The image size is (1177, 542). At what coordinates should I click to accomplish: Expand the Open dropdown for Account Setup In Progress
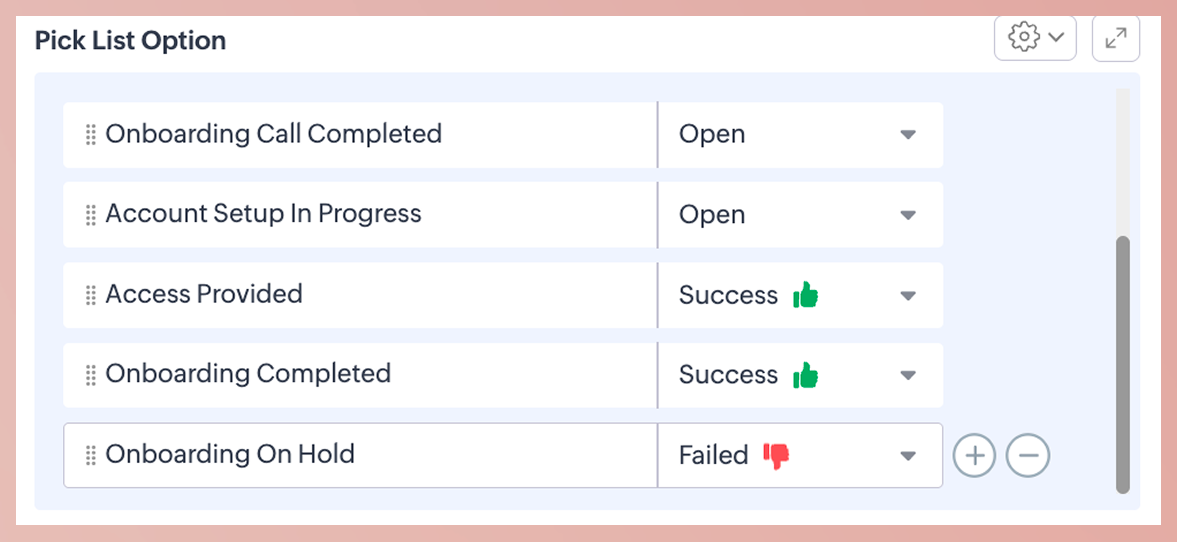tap(907, 215)
